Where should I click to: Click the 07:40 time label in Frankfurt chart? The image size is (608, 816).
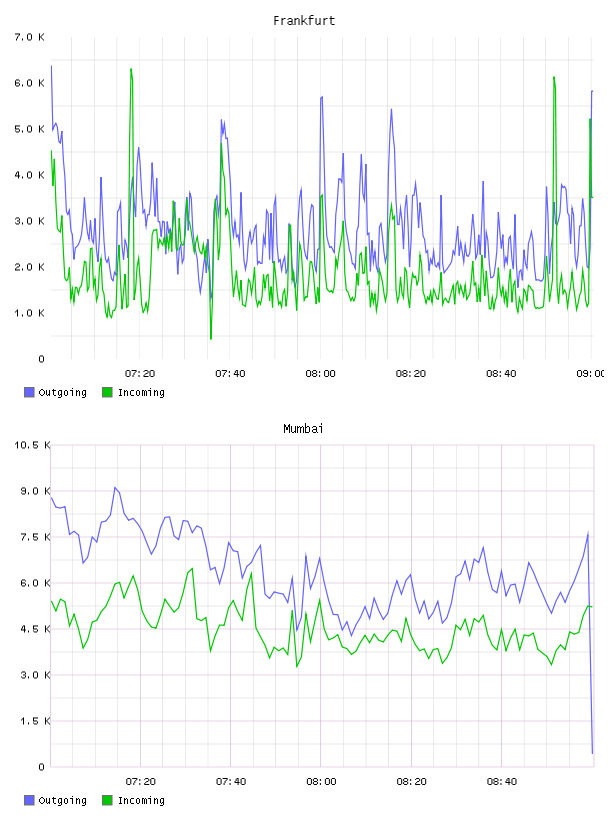pos(230,374)
